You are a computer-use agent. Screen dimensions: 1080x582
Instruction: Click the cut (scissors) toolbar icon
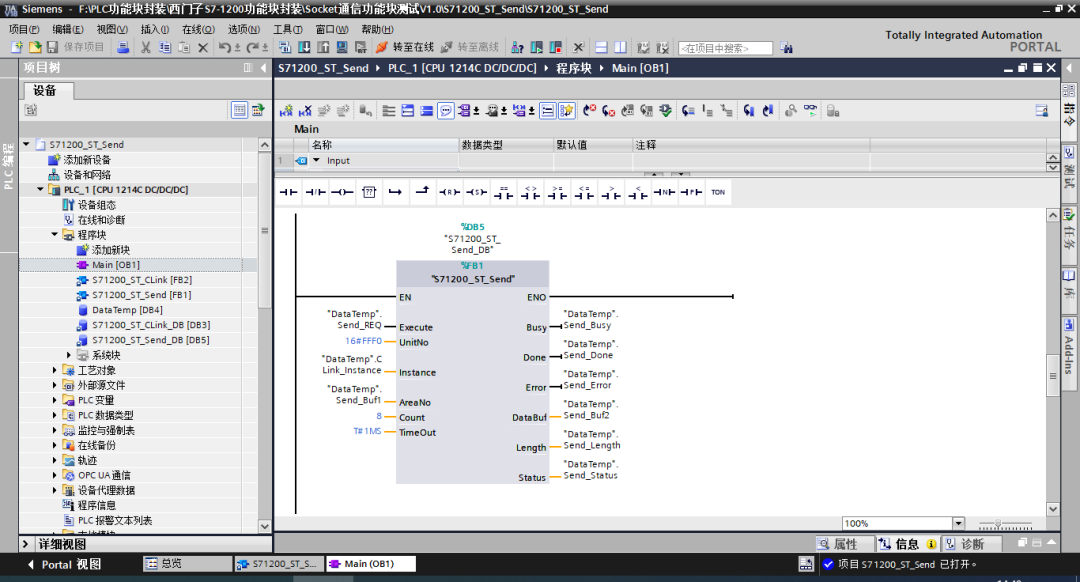point(145,48)
